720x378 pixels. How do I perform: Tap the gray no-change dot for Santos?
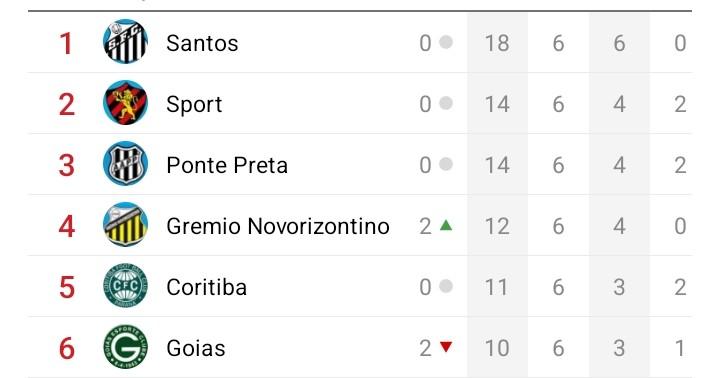click(x=446, y=42)
